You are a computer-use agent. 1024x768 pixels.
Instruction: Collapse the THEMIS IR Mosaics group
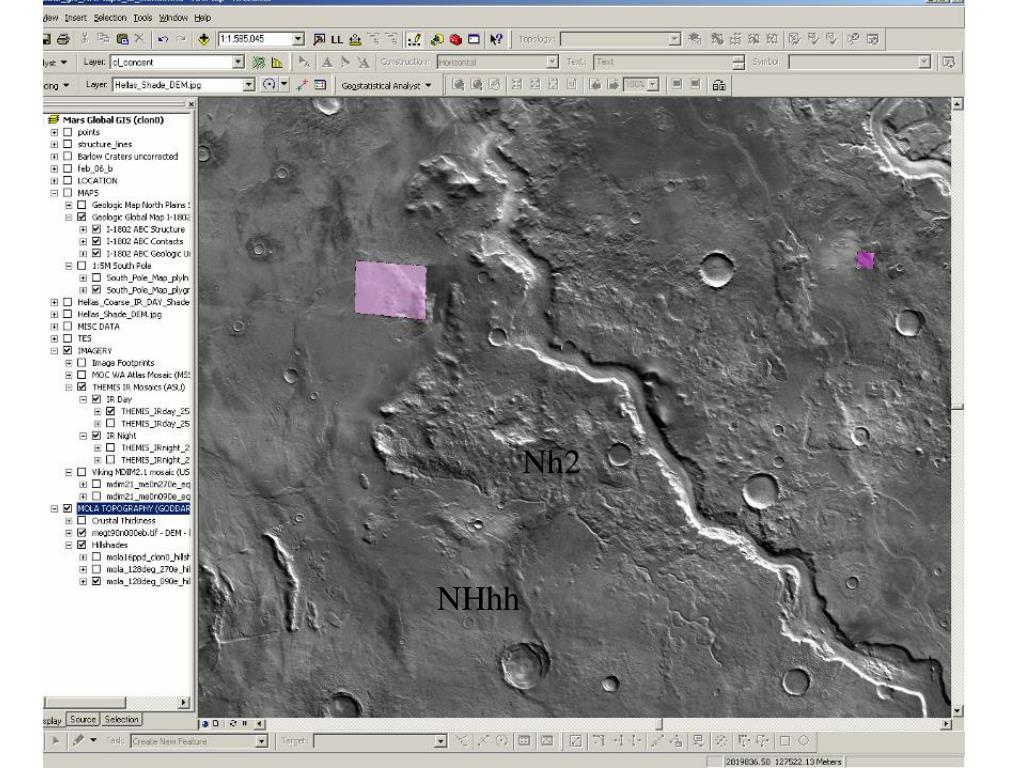(69, 387)
